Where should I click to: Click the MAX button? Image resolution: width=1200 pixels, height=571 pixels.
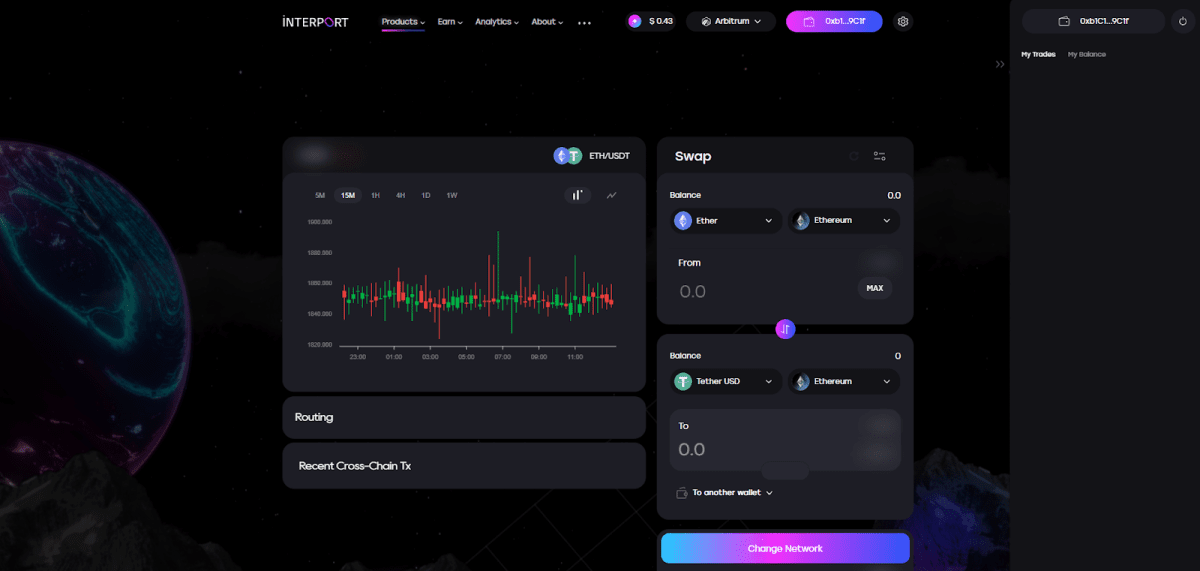875,288
